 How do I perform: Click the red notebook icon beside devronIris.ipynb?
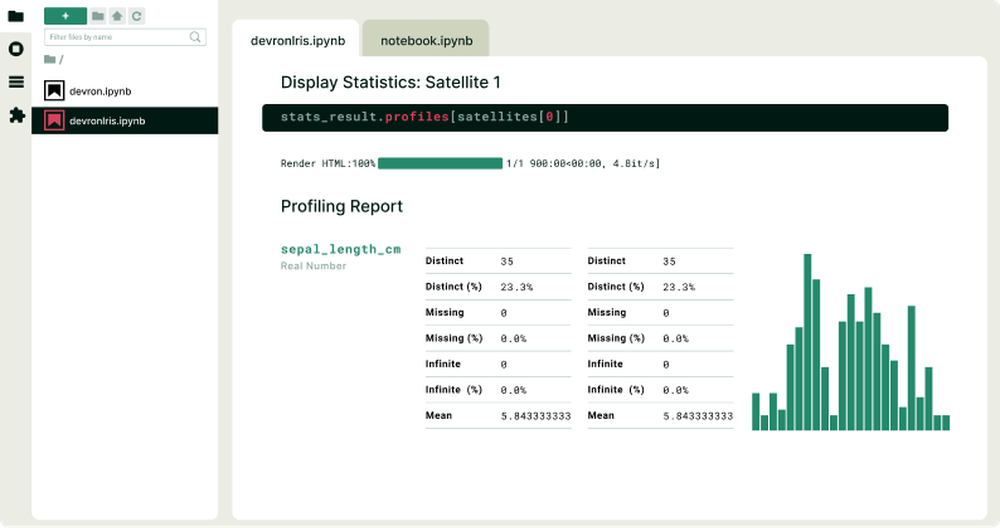(54, 121)
